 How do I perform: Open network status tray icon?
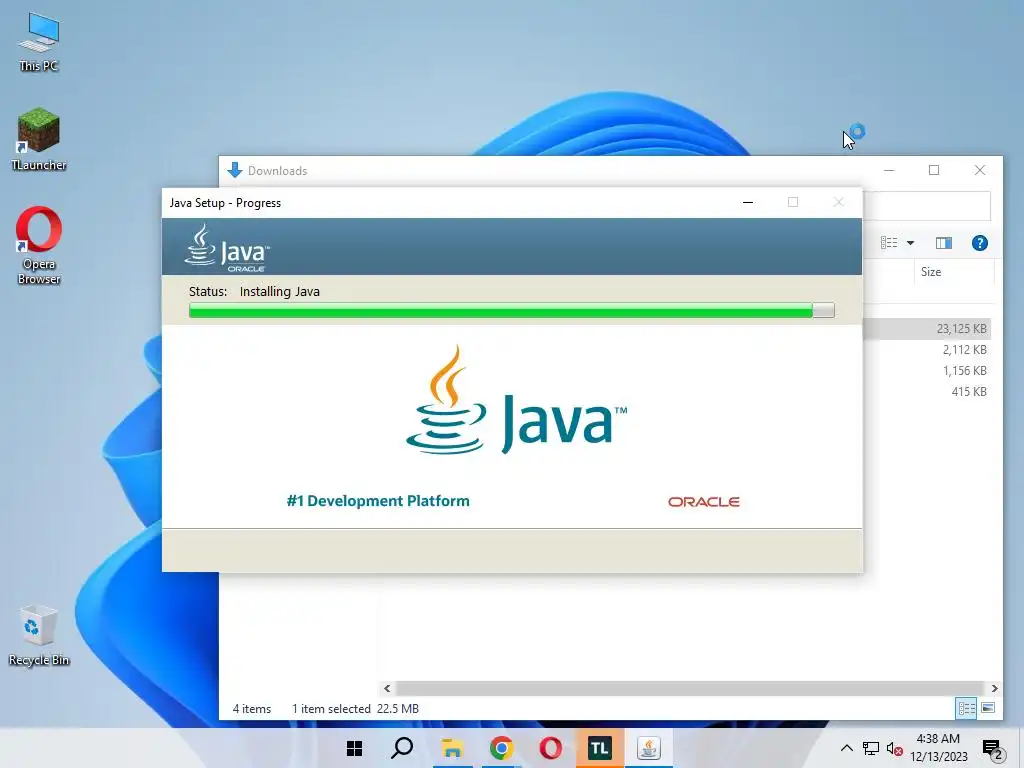[871, 748]
